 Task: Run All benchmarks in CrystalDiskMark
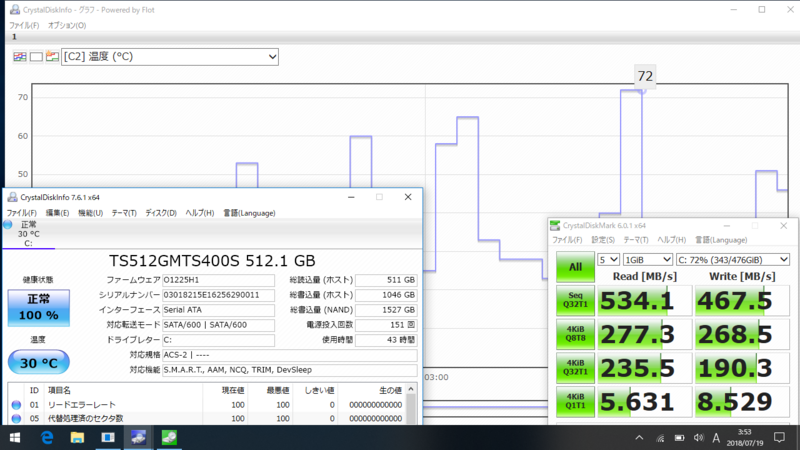pyautogui.click(x=575, y=267)
